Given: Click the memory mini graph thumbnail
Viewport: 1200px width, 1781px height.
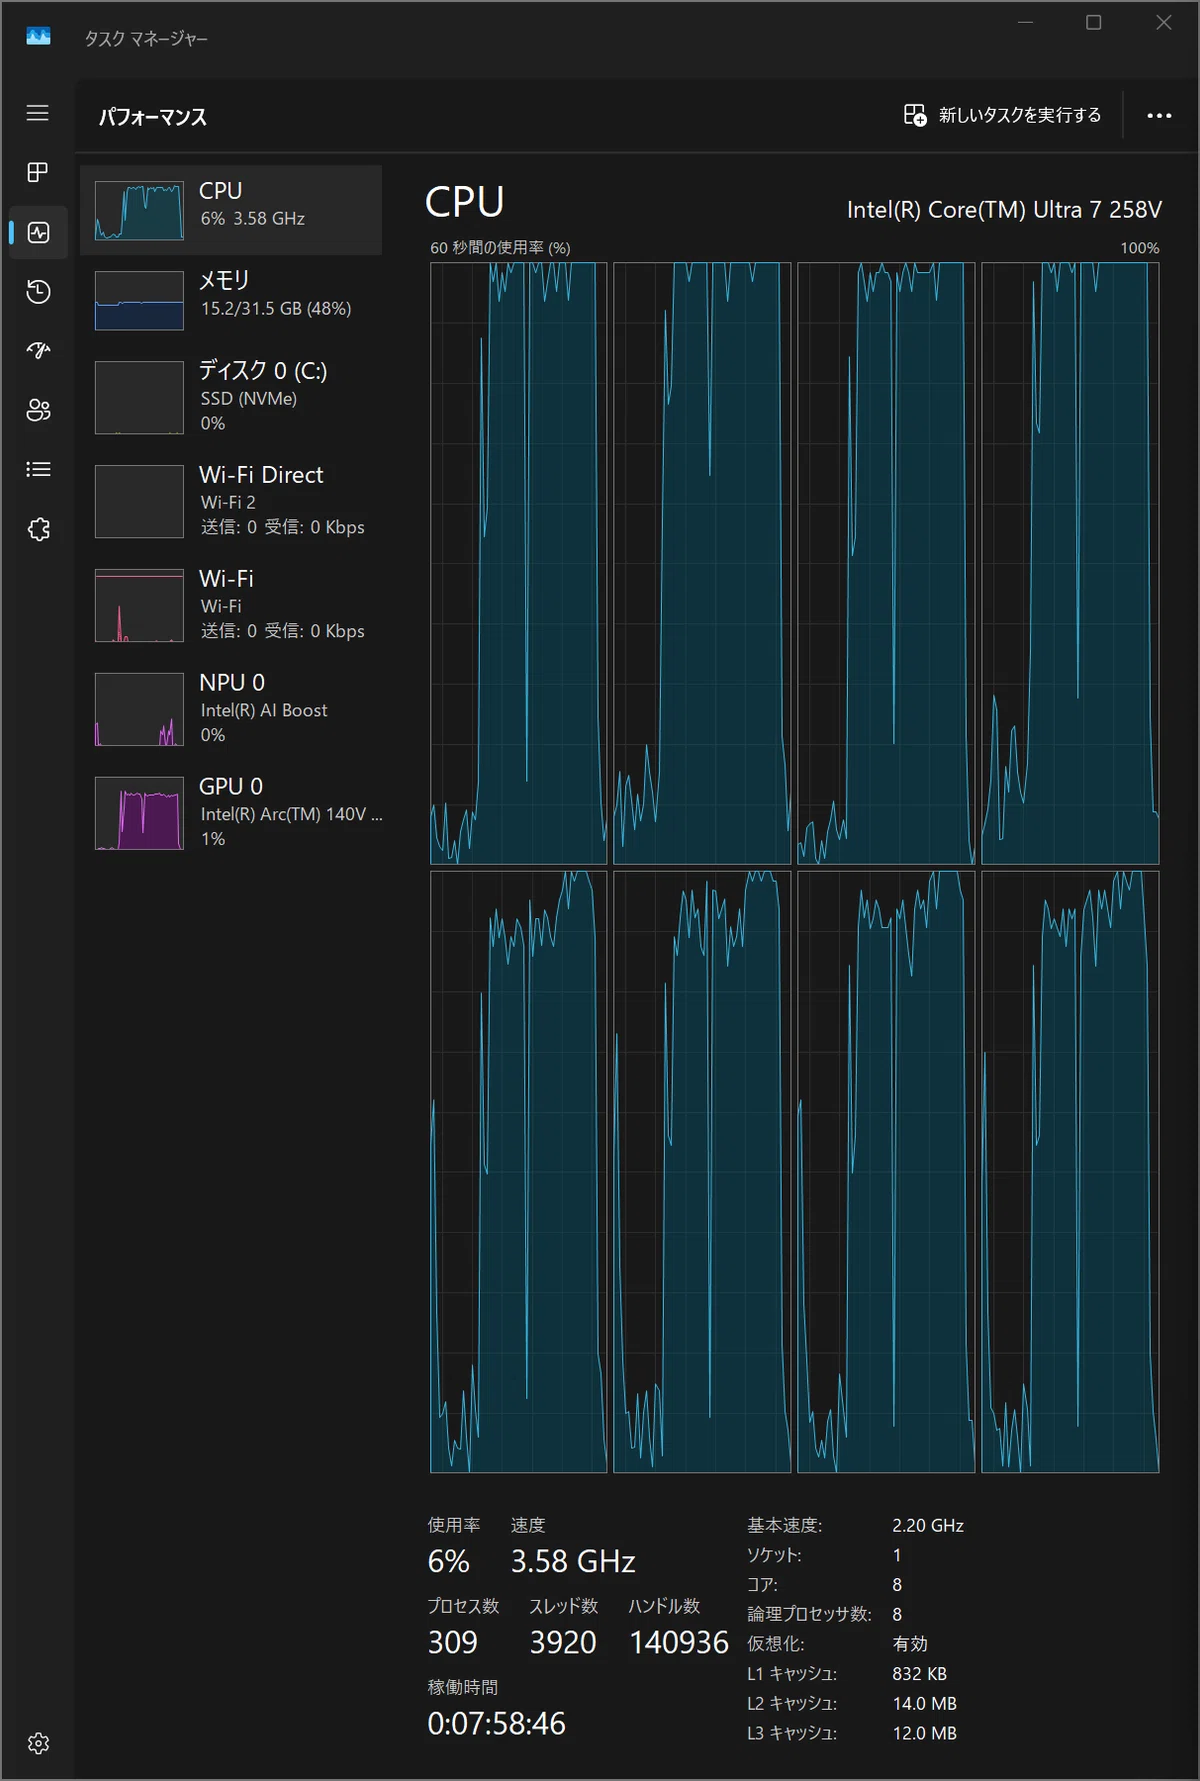Looking at the screenshot, I should (139, 300).
